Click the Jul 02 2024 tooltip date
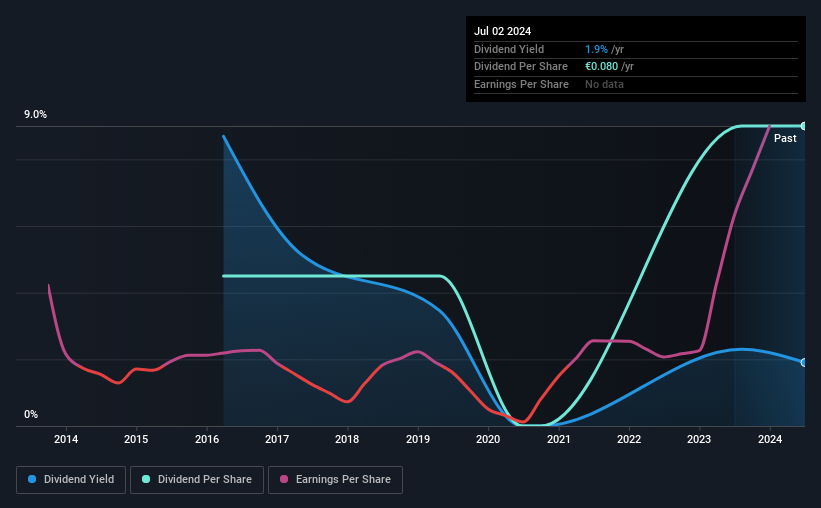 503,31
